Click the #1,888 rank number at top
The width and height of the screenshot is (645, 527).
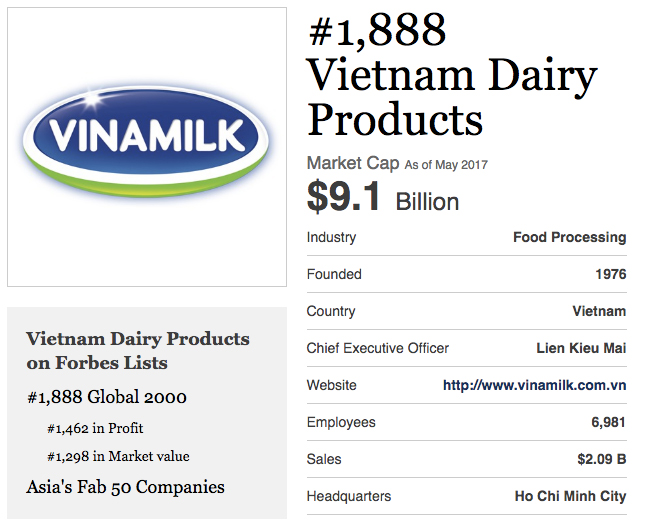(x=377, y=29)
